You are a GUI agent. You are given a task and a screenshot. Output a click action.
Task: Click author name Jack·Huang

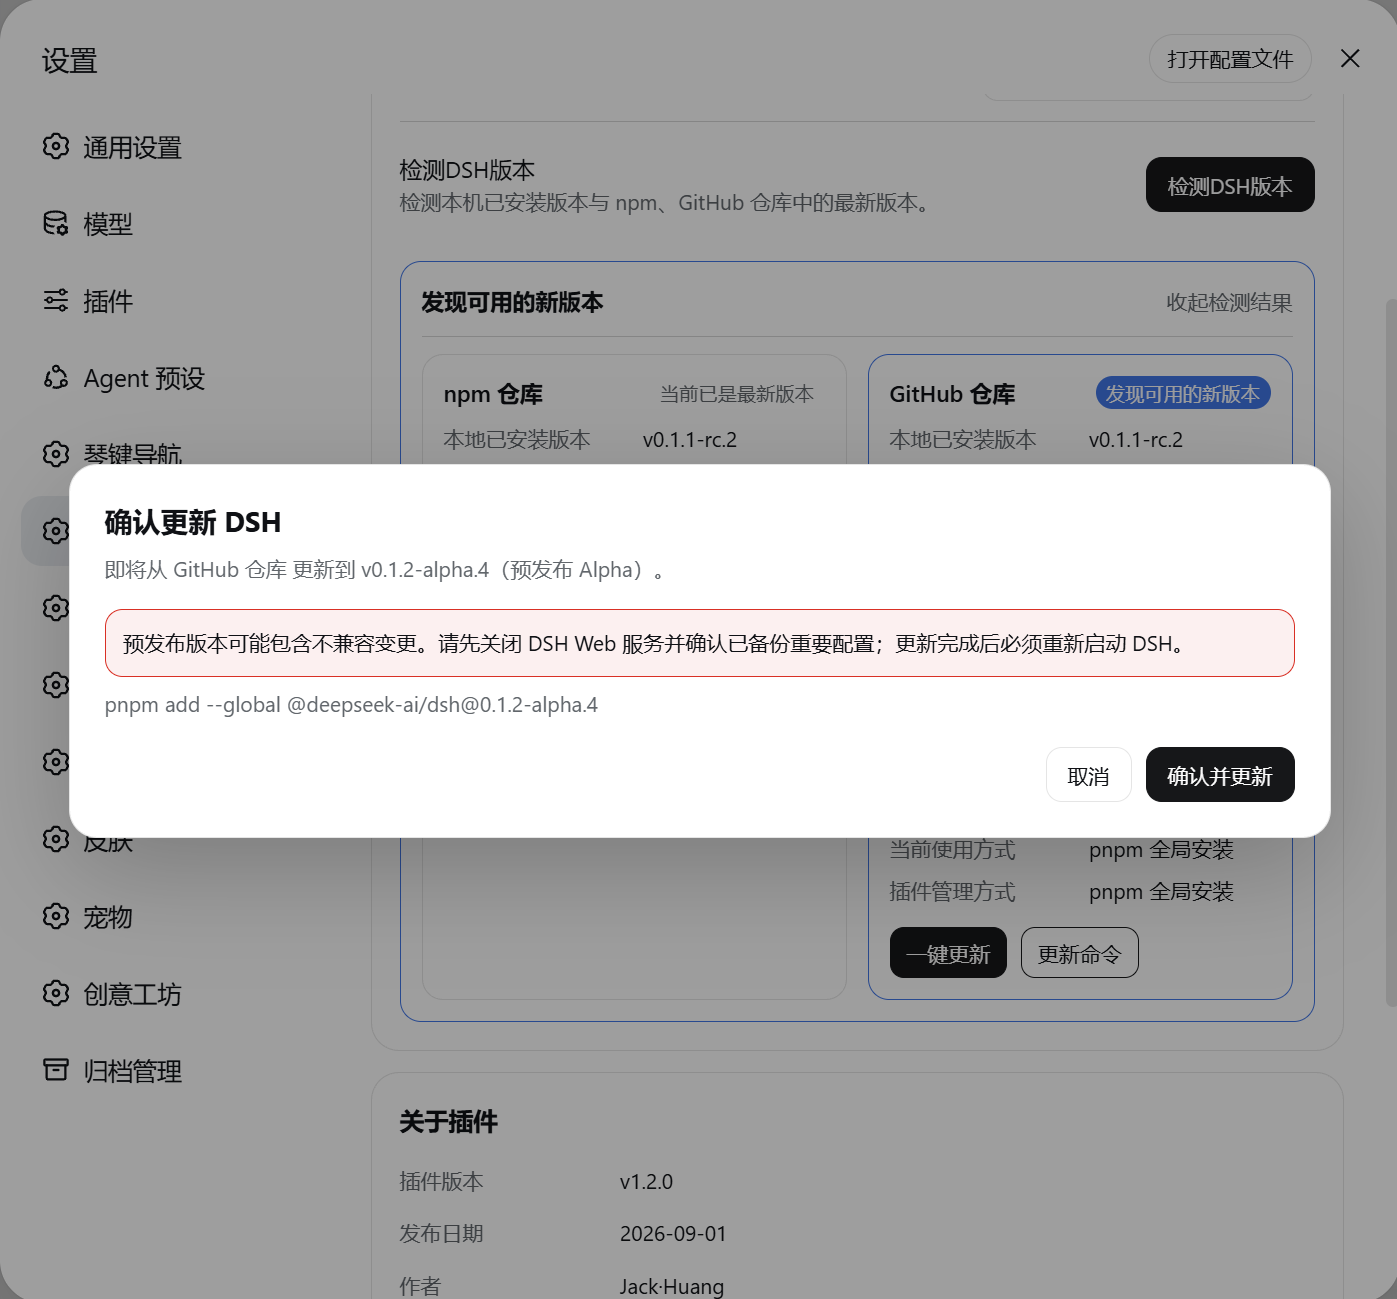coord(672,1286)
